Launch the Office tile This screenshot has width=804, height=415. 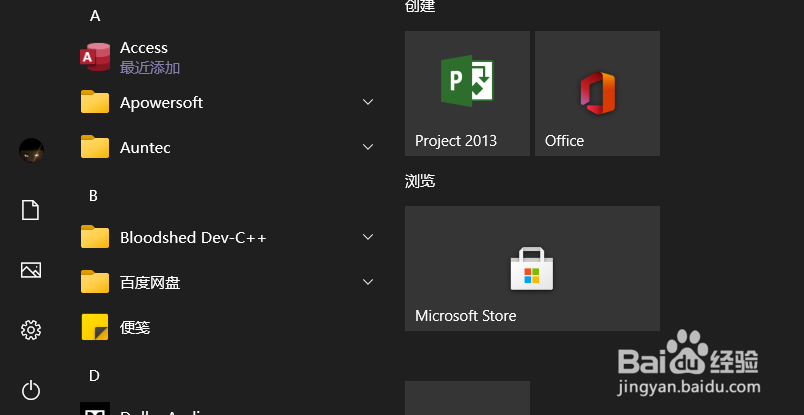(597, 93)
